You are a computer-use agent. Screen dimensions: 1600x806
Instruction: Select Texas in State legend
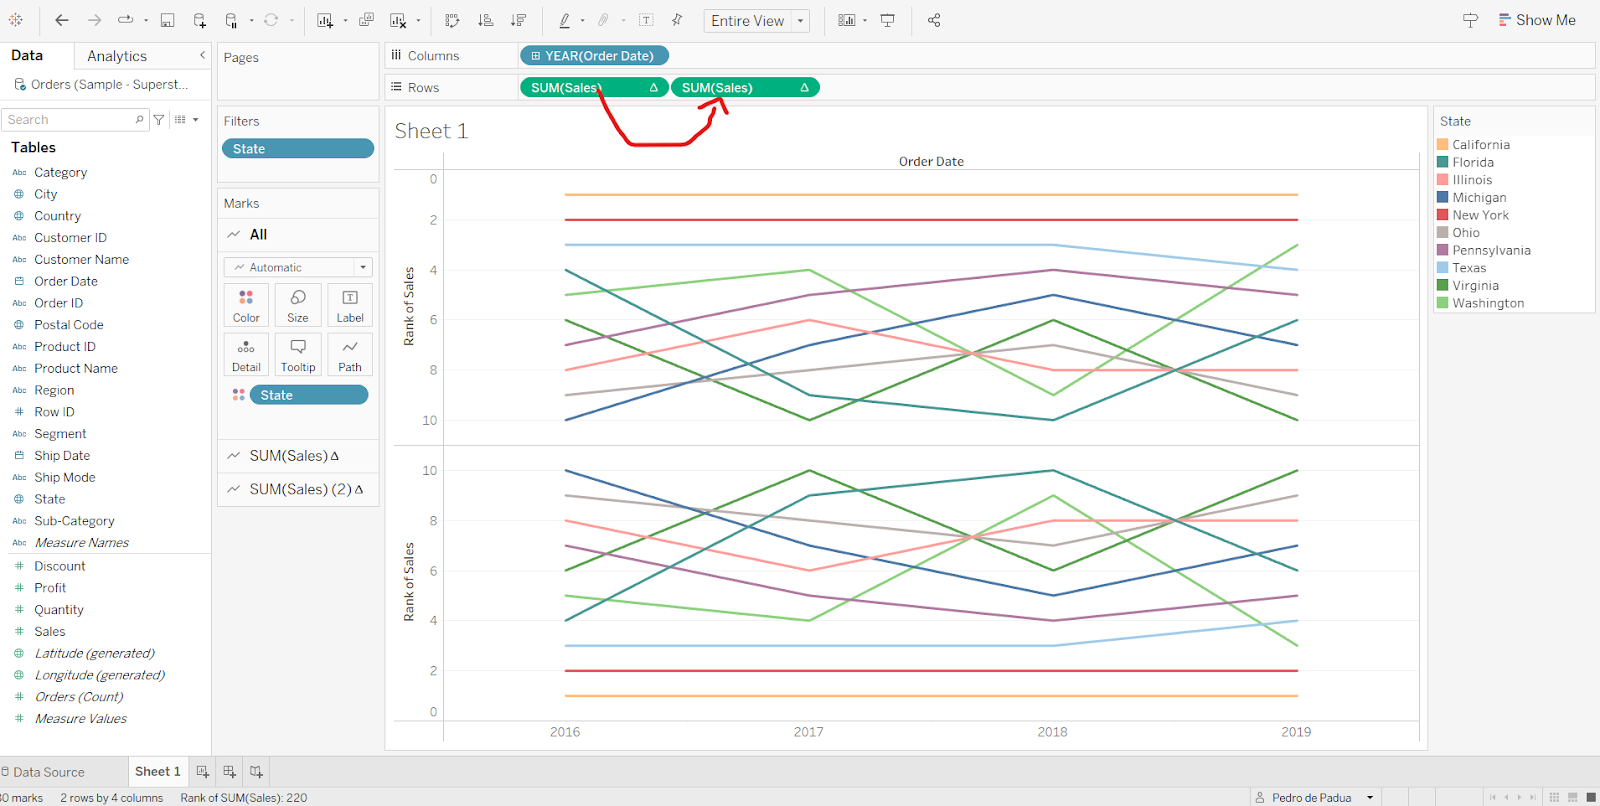(1469, 268)
